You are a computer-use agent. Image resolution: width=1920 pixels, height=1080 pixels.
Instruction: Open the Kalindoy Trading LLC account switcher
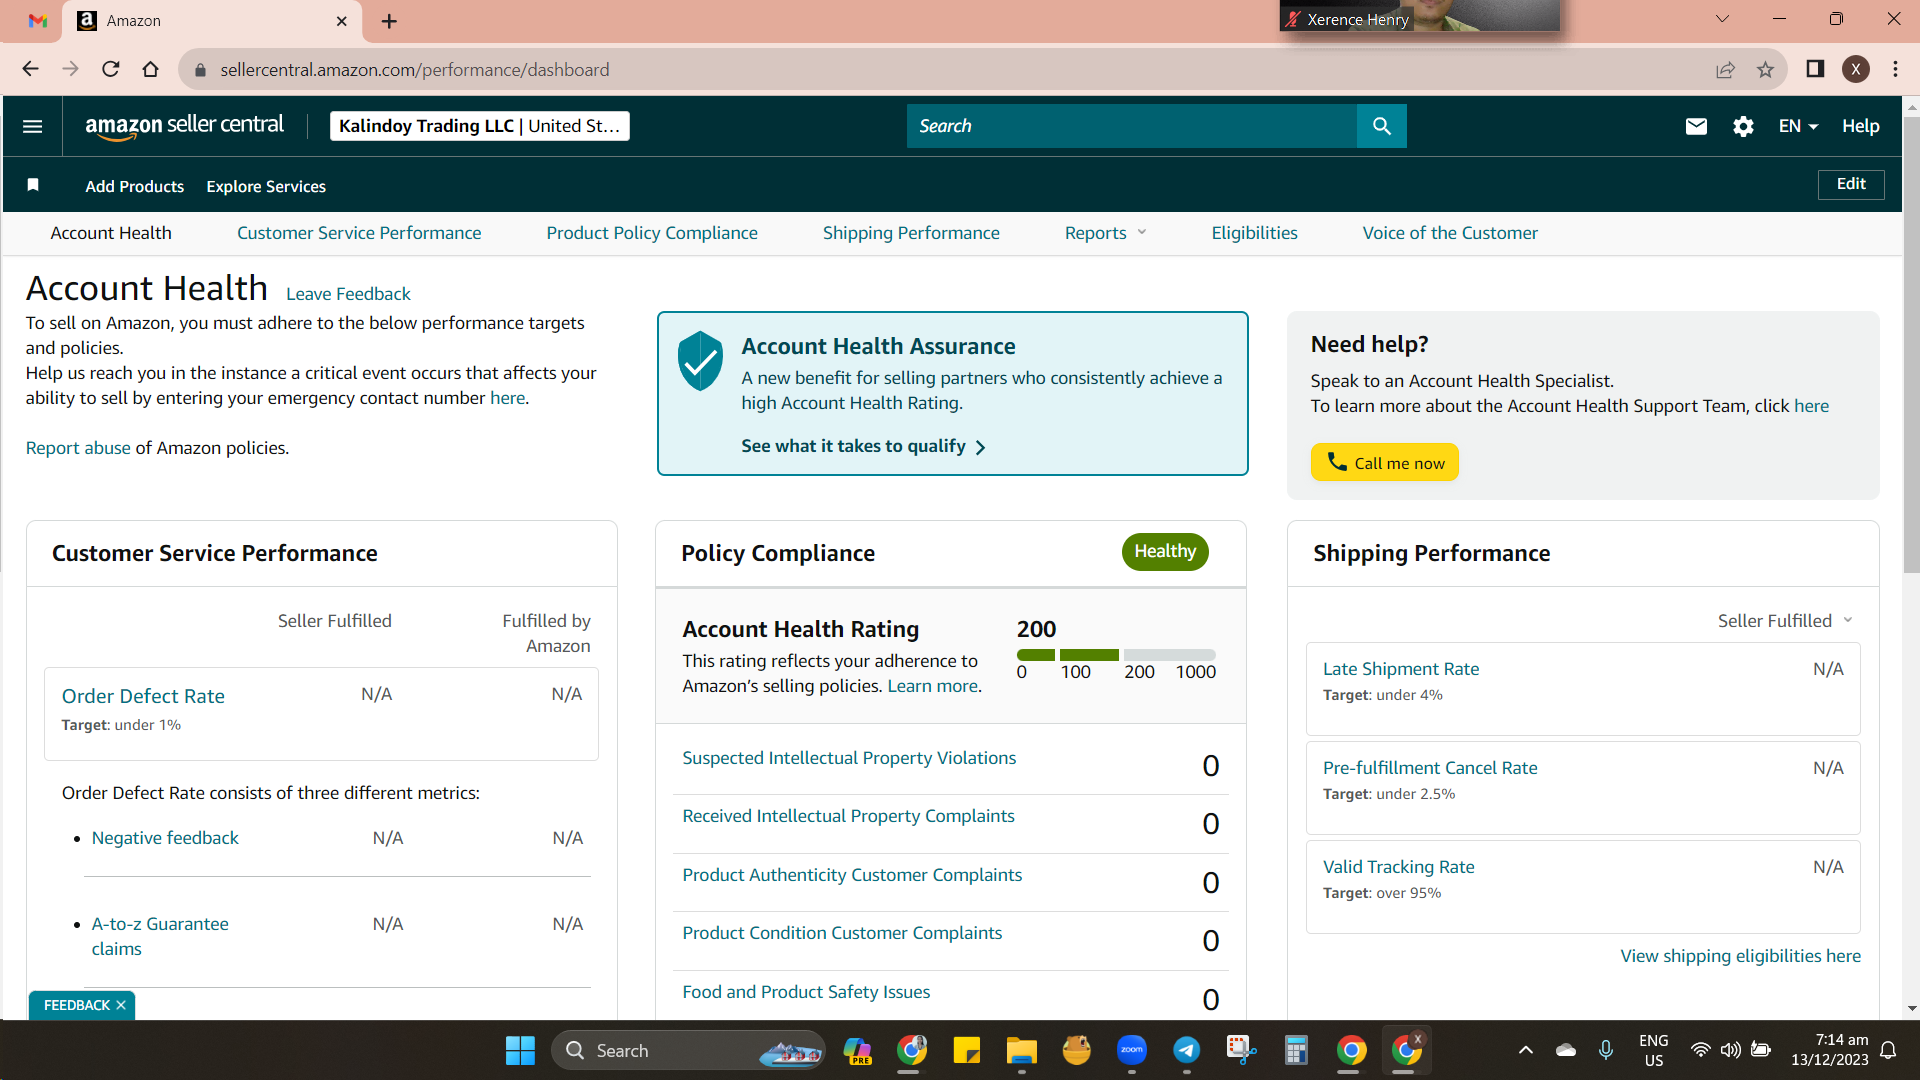480,126
